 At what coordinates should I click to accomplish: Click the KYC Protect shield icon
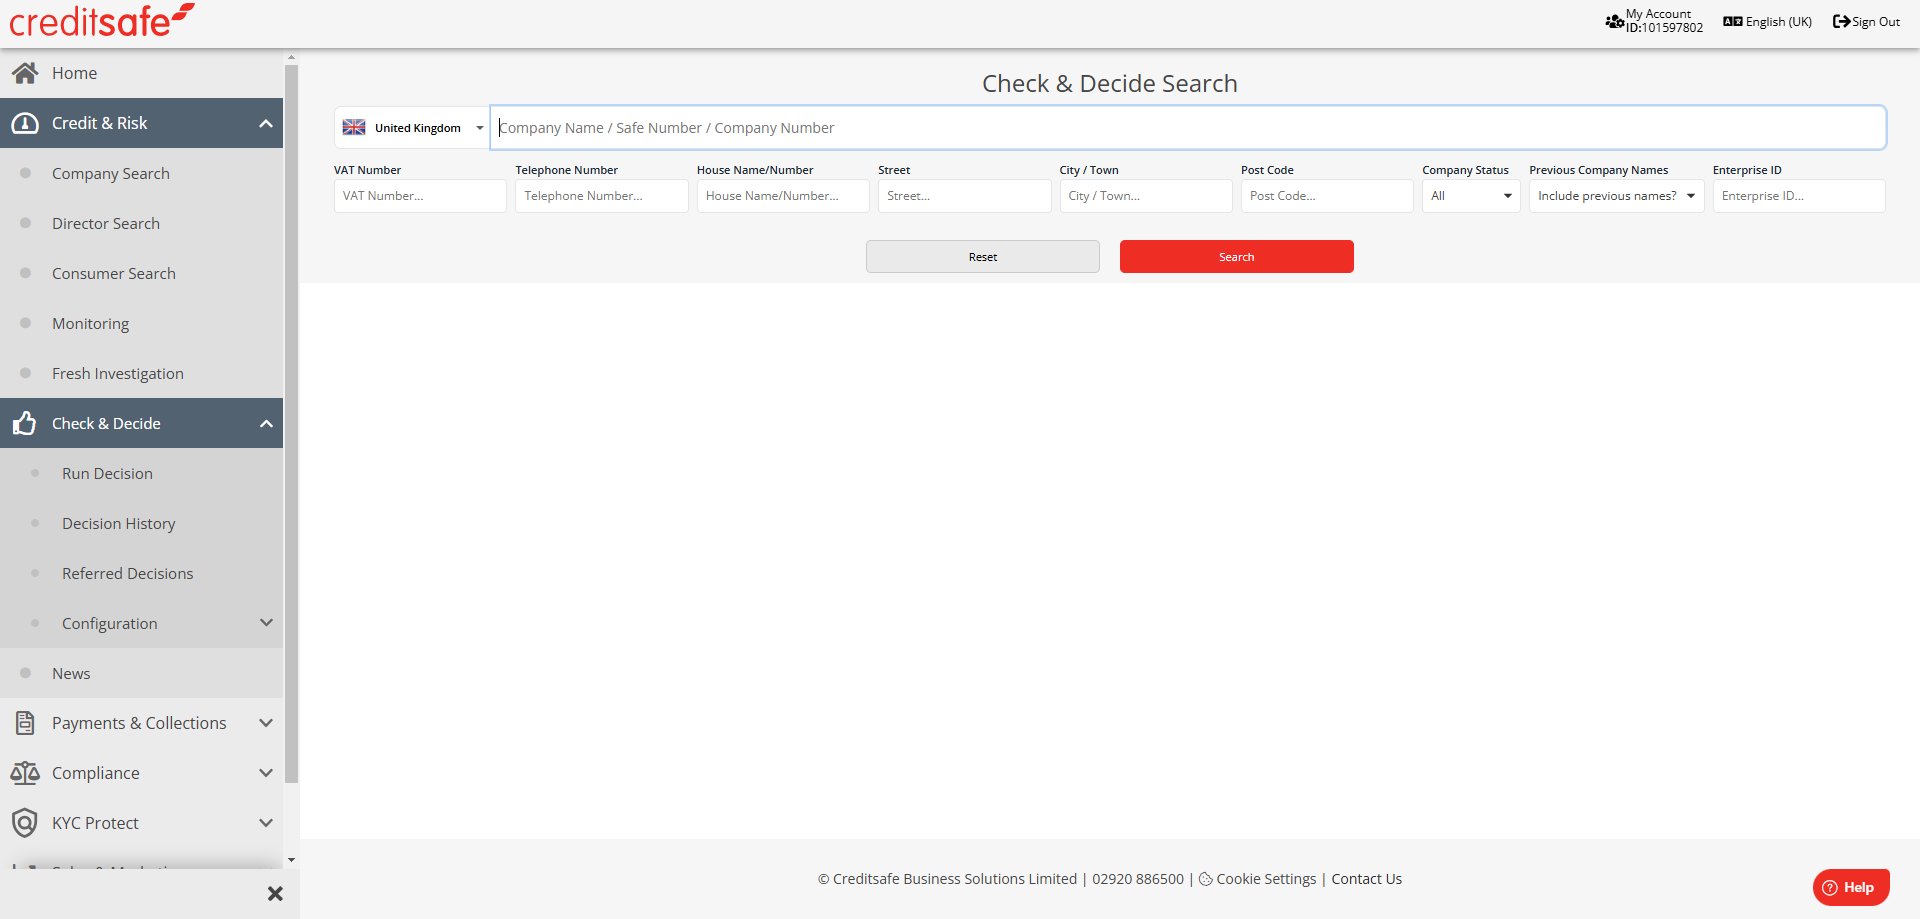(24, 822)
